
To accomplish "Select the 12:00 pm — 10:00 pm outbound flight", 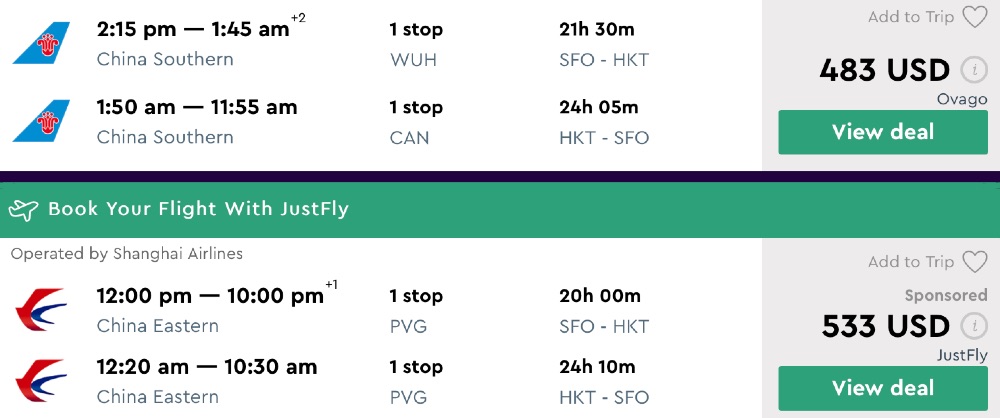I will pos(210,296).
